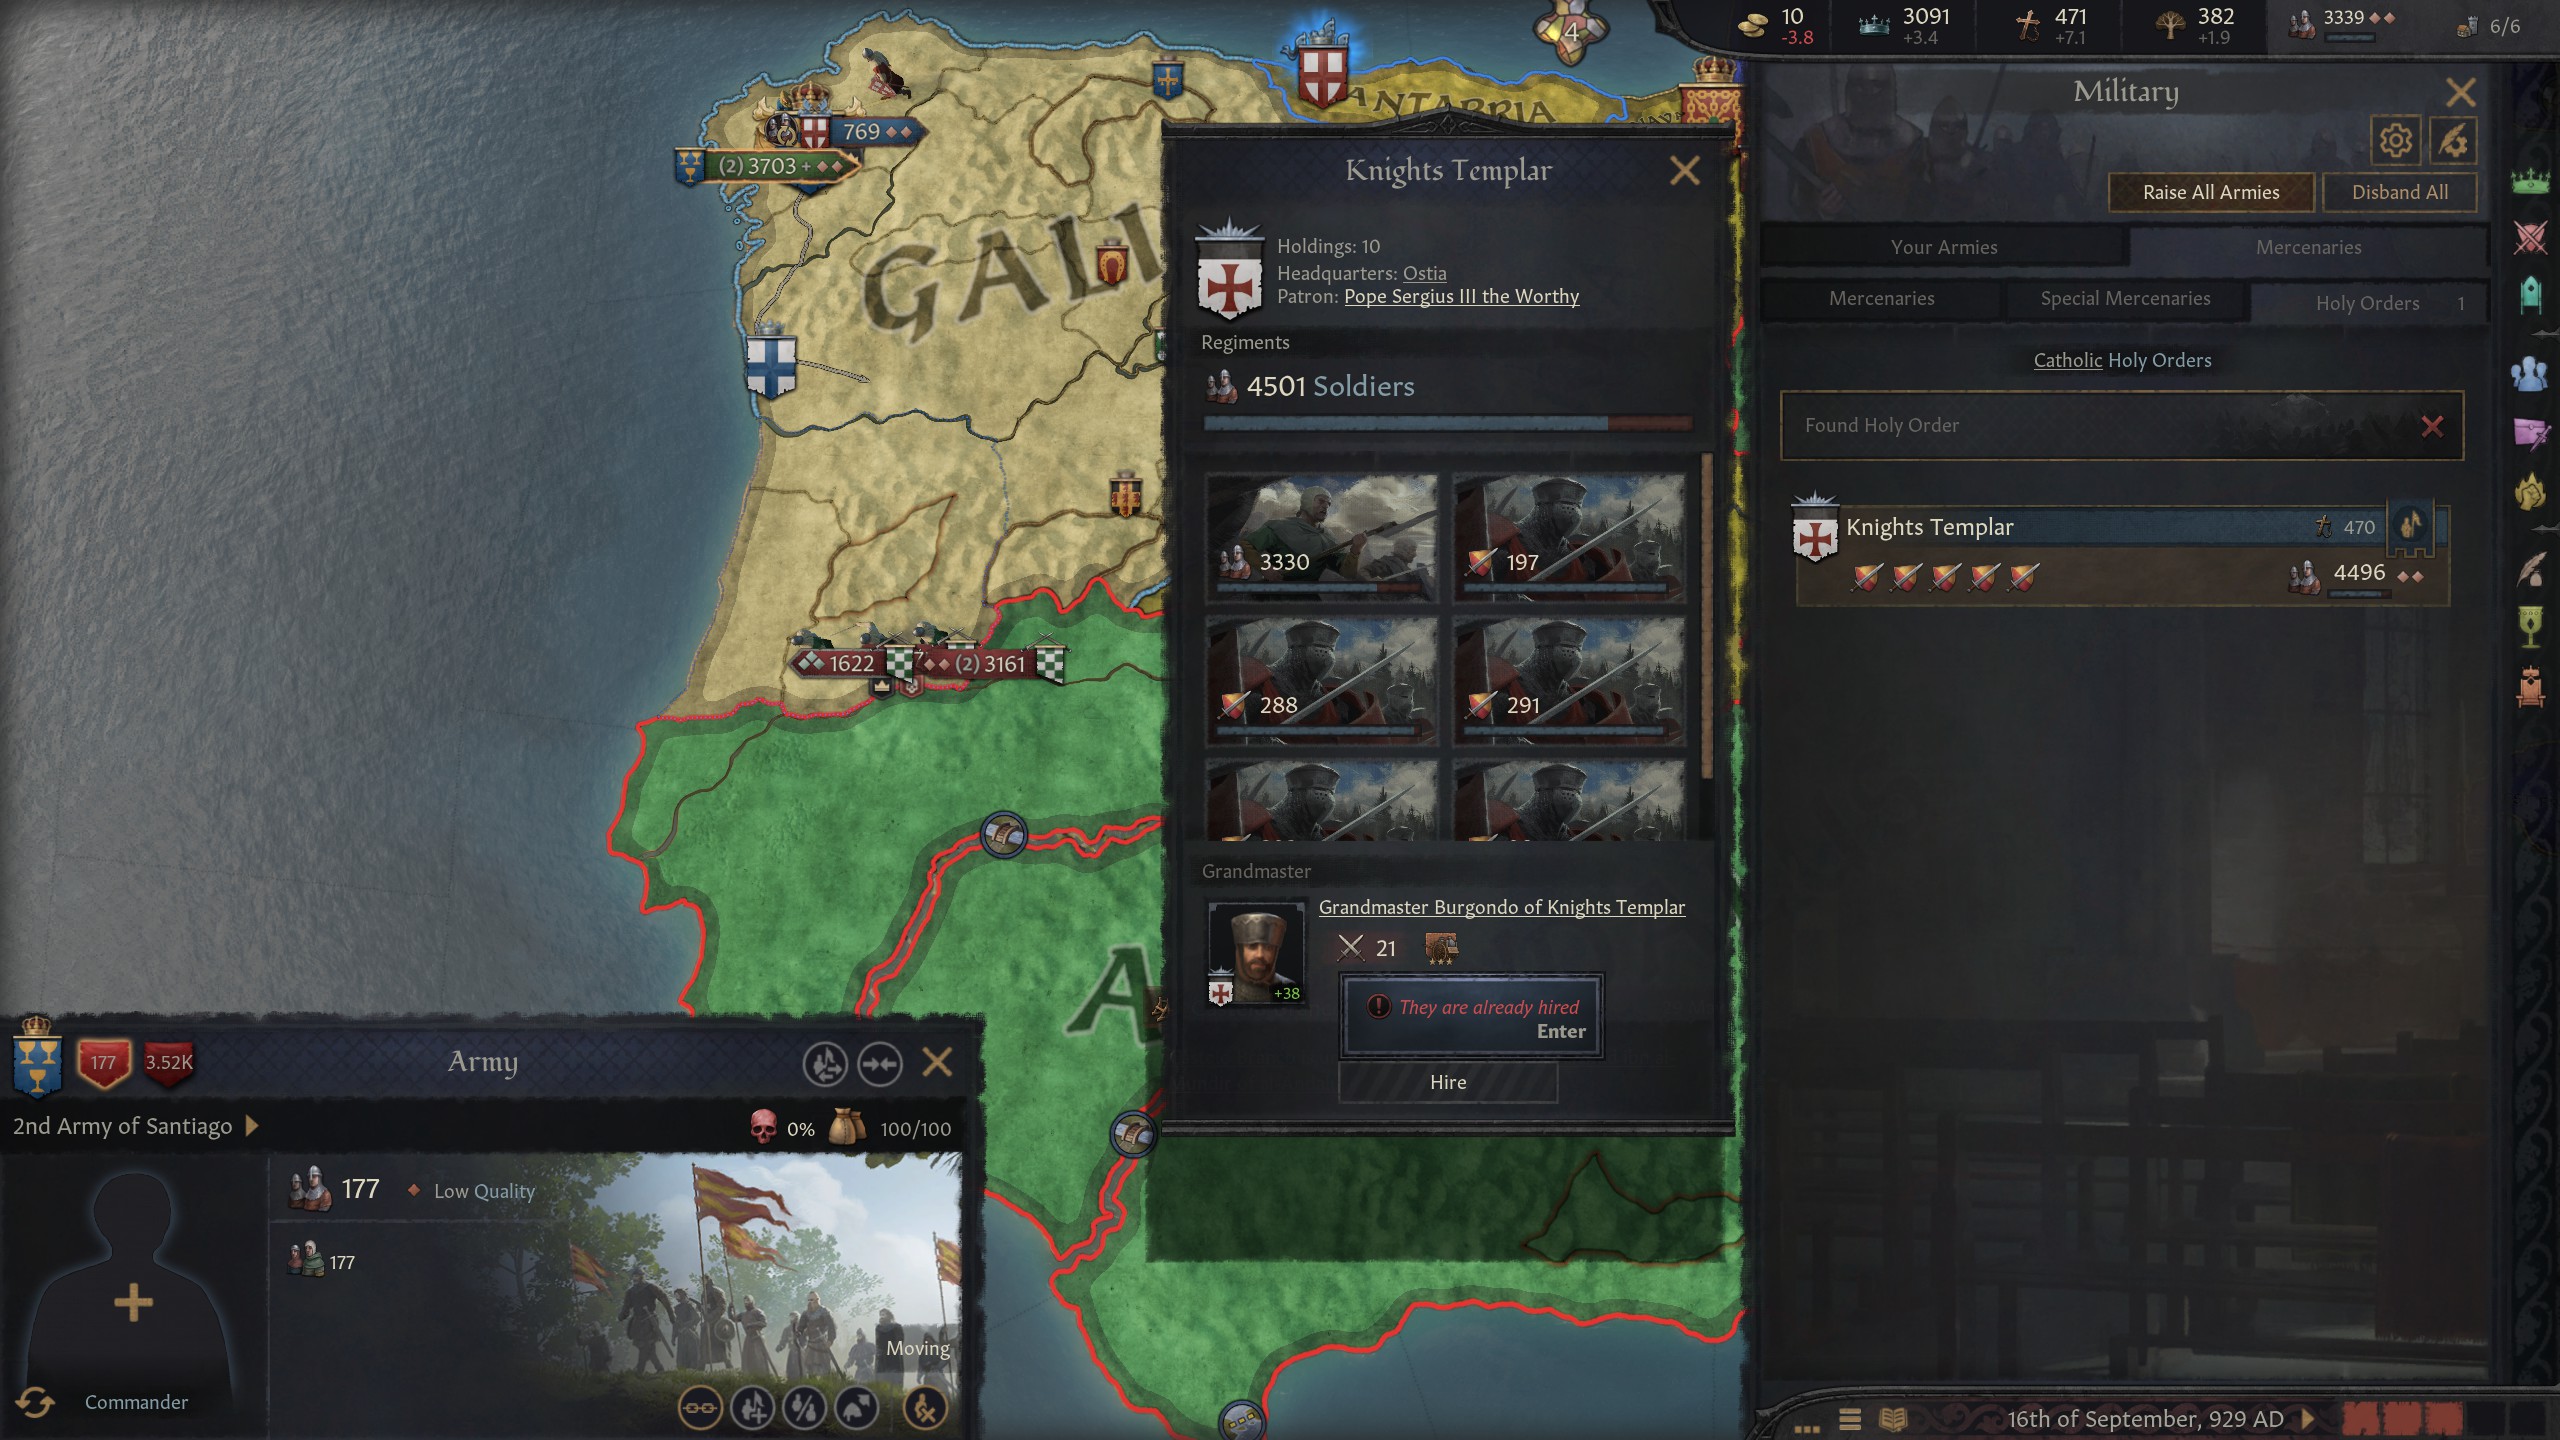
Task: Open the Realm crown icon in sidebar
Action: click(2530, 182)
